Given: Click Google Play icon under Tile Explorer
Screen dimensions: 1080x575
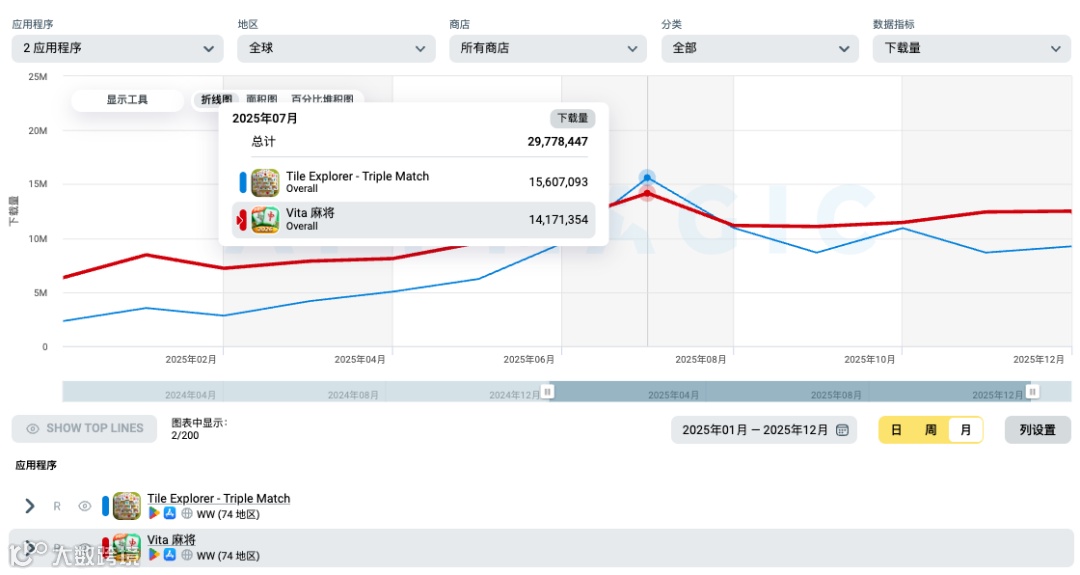Looking at the screenshot, I should click(154, 514).
